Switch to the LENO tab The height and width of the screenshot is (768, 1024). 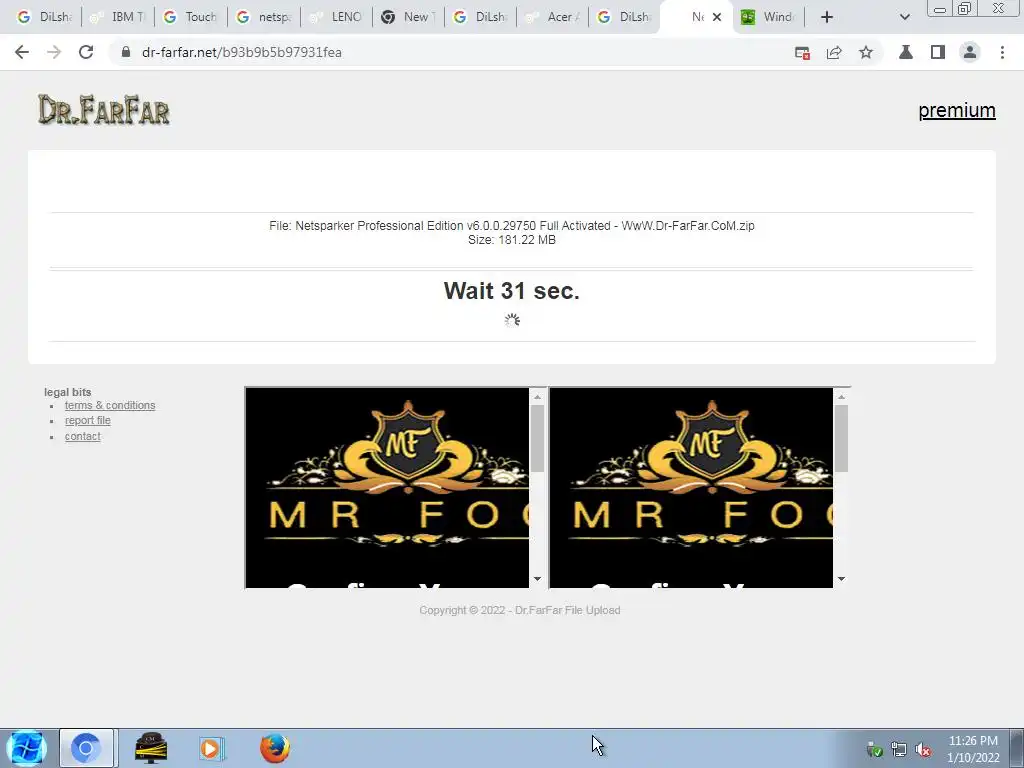(336, 17)
